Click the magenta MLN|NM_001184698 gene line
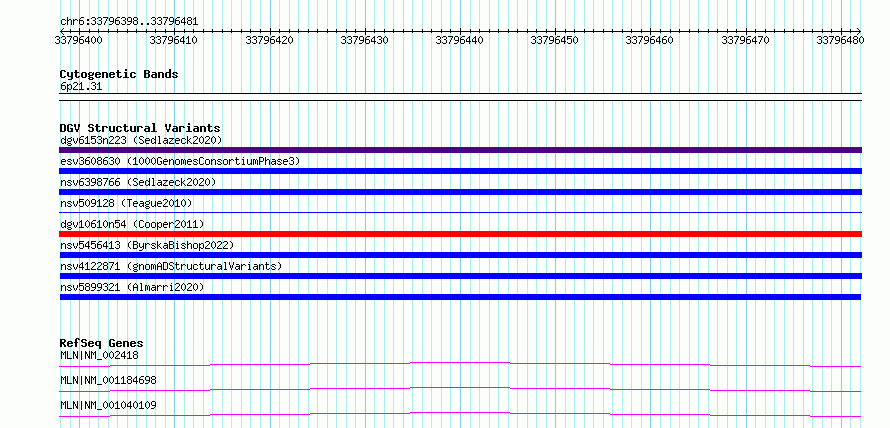This screenshot has width=890, height=428. pos(460,389)
